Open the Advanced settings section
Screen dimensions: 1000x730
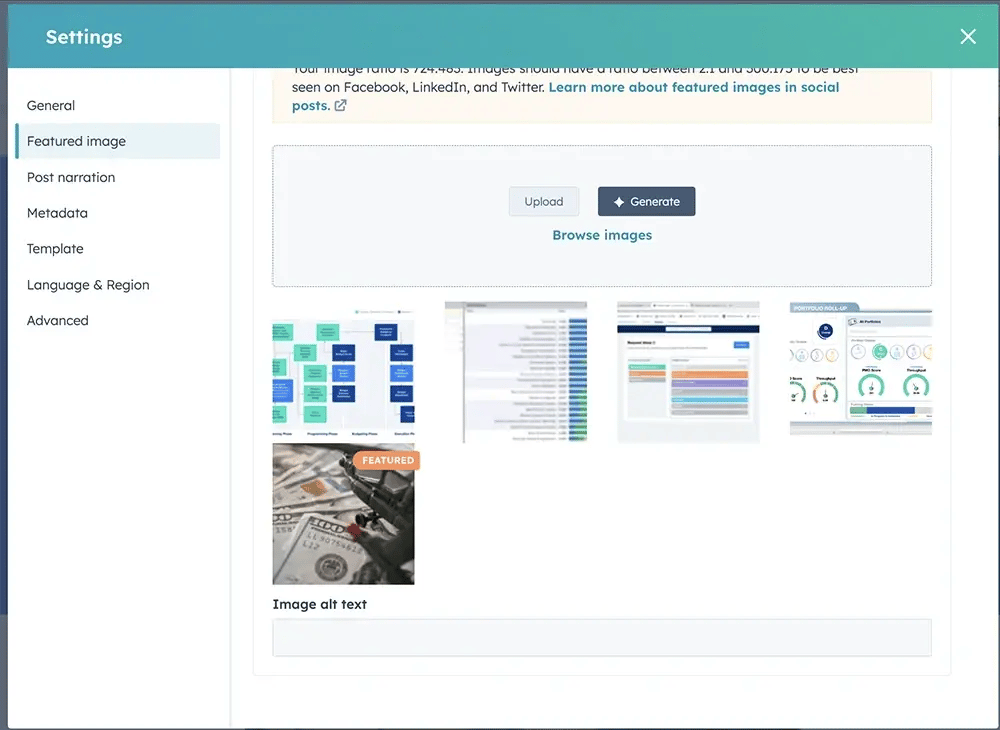click(57, 321)
